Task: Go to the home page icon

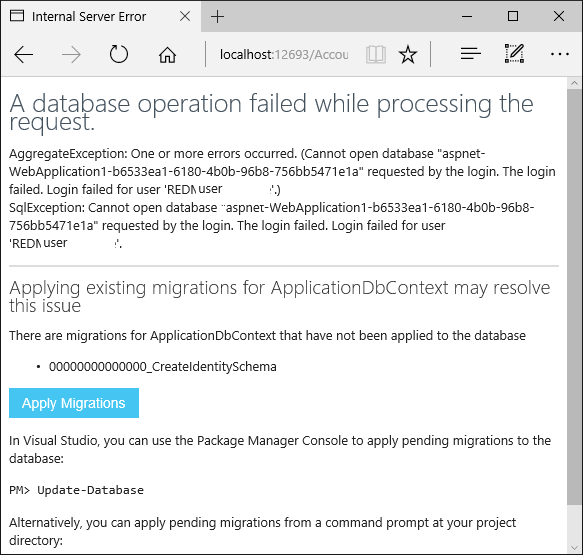Action: tap(167, 55)
